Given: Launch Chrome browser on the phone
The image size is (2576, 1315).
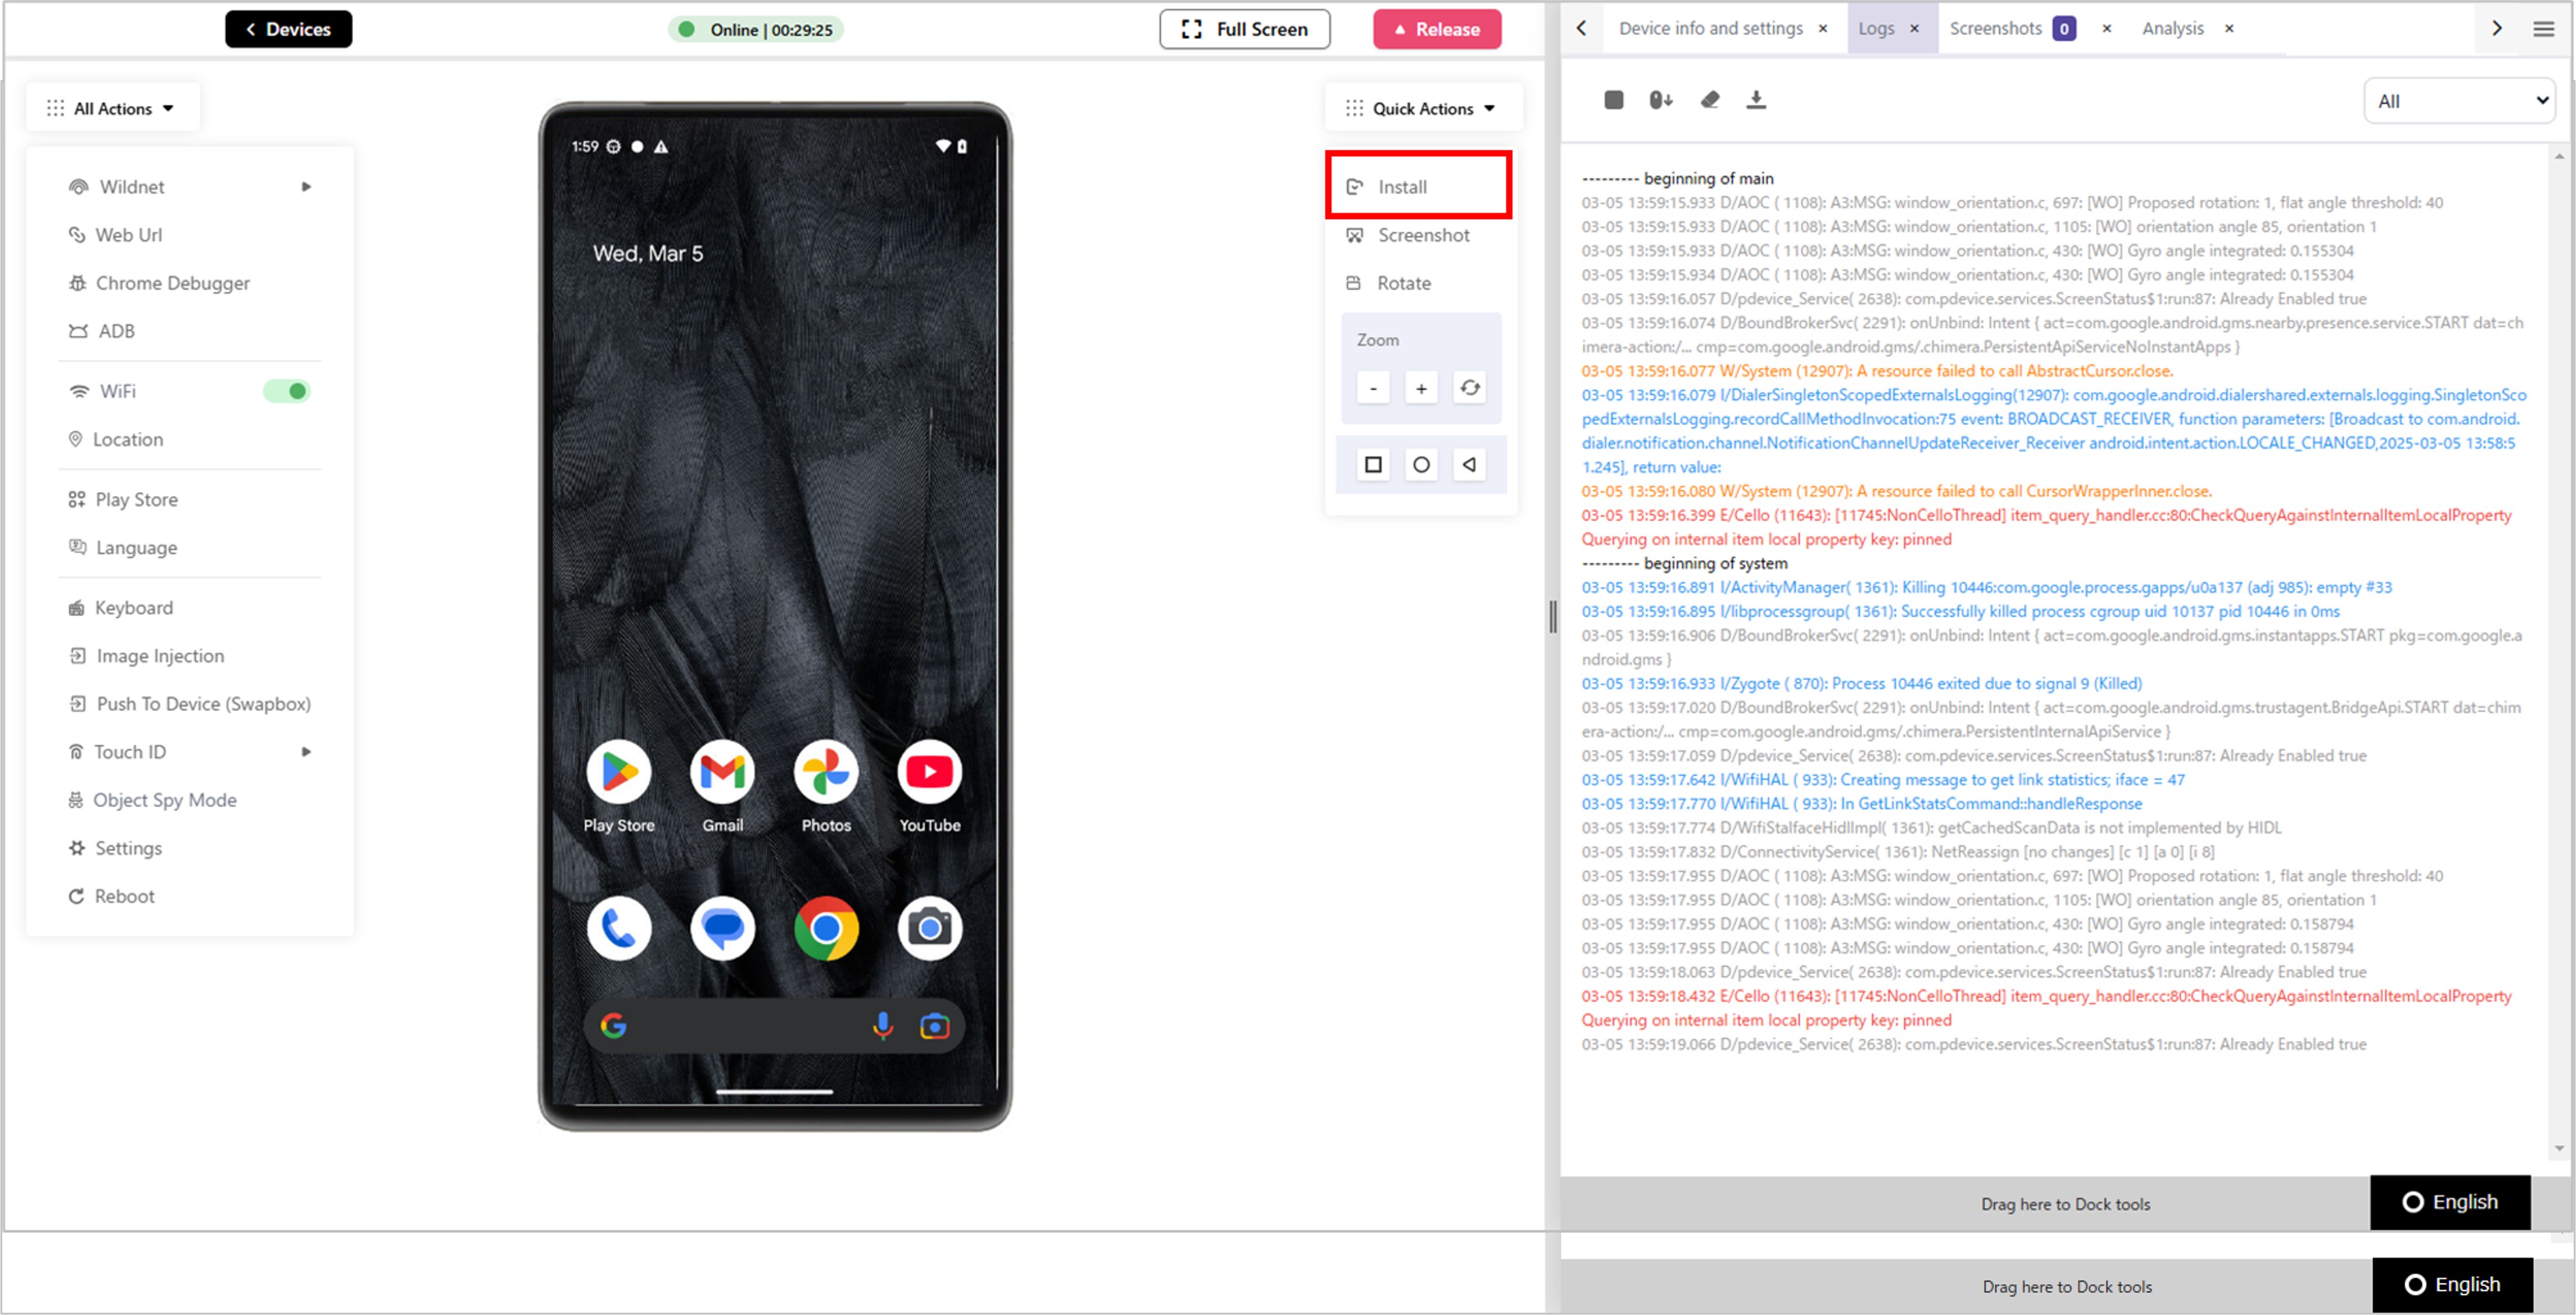Looking at the screenshot, I should pyautogui.click(x=826, y=928).
